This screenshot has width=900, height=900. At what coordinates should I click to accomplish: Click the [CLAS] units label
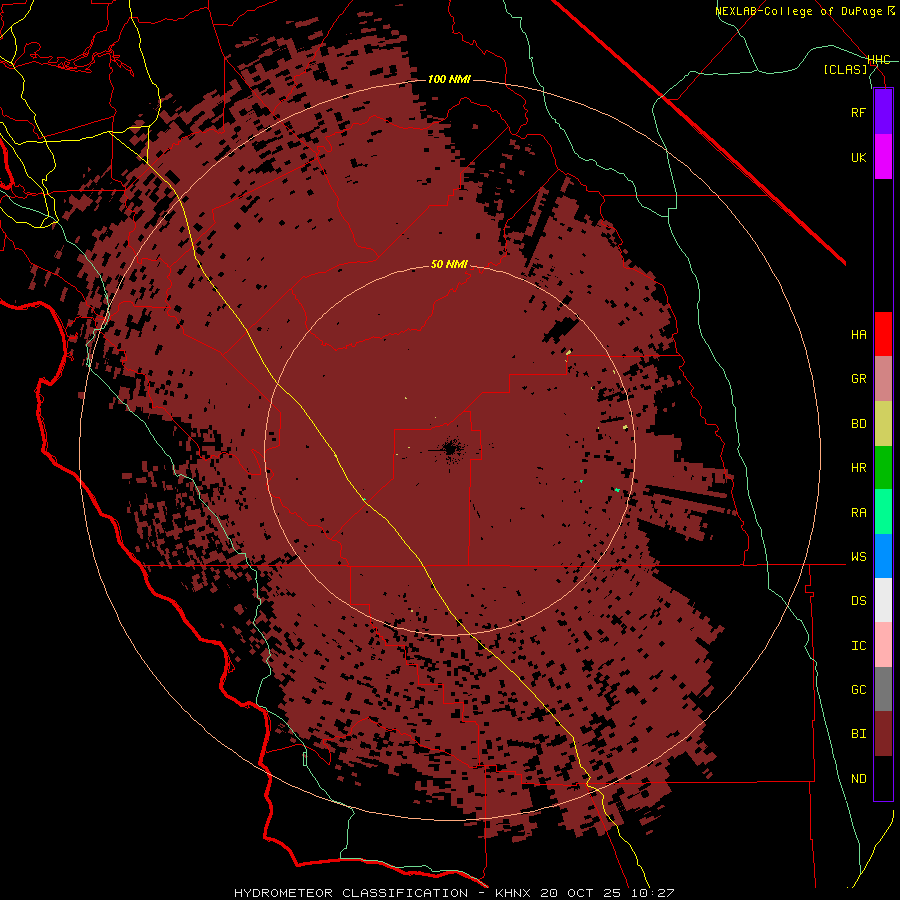pos(845,69)
